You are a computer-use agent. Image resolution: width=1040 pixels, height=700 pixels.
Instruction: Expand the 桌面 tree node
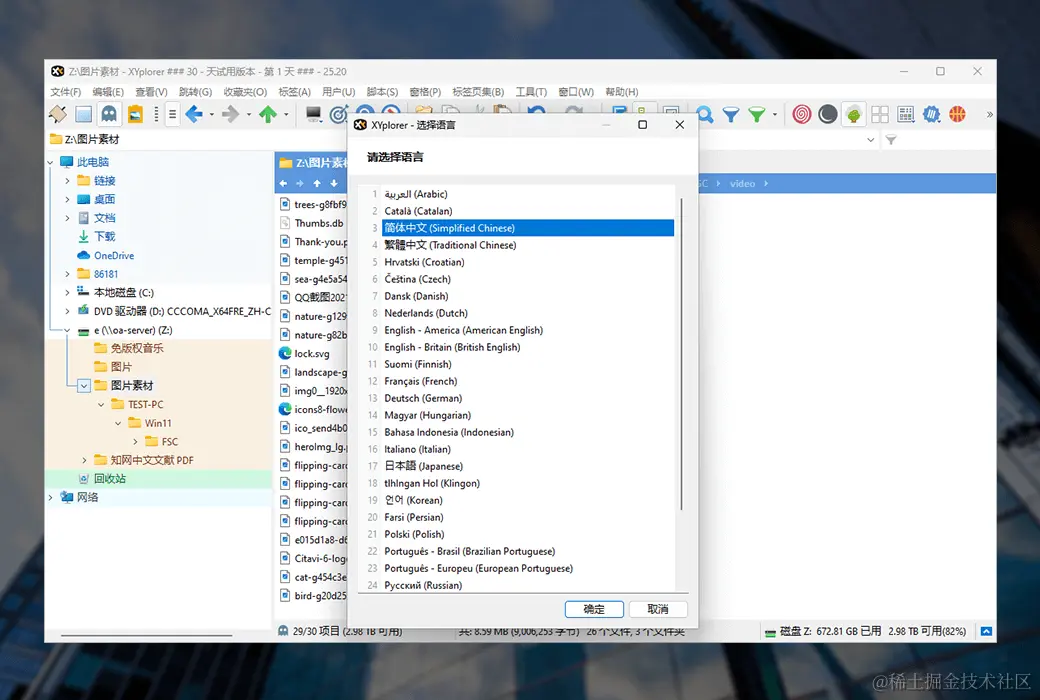point(67,199)
